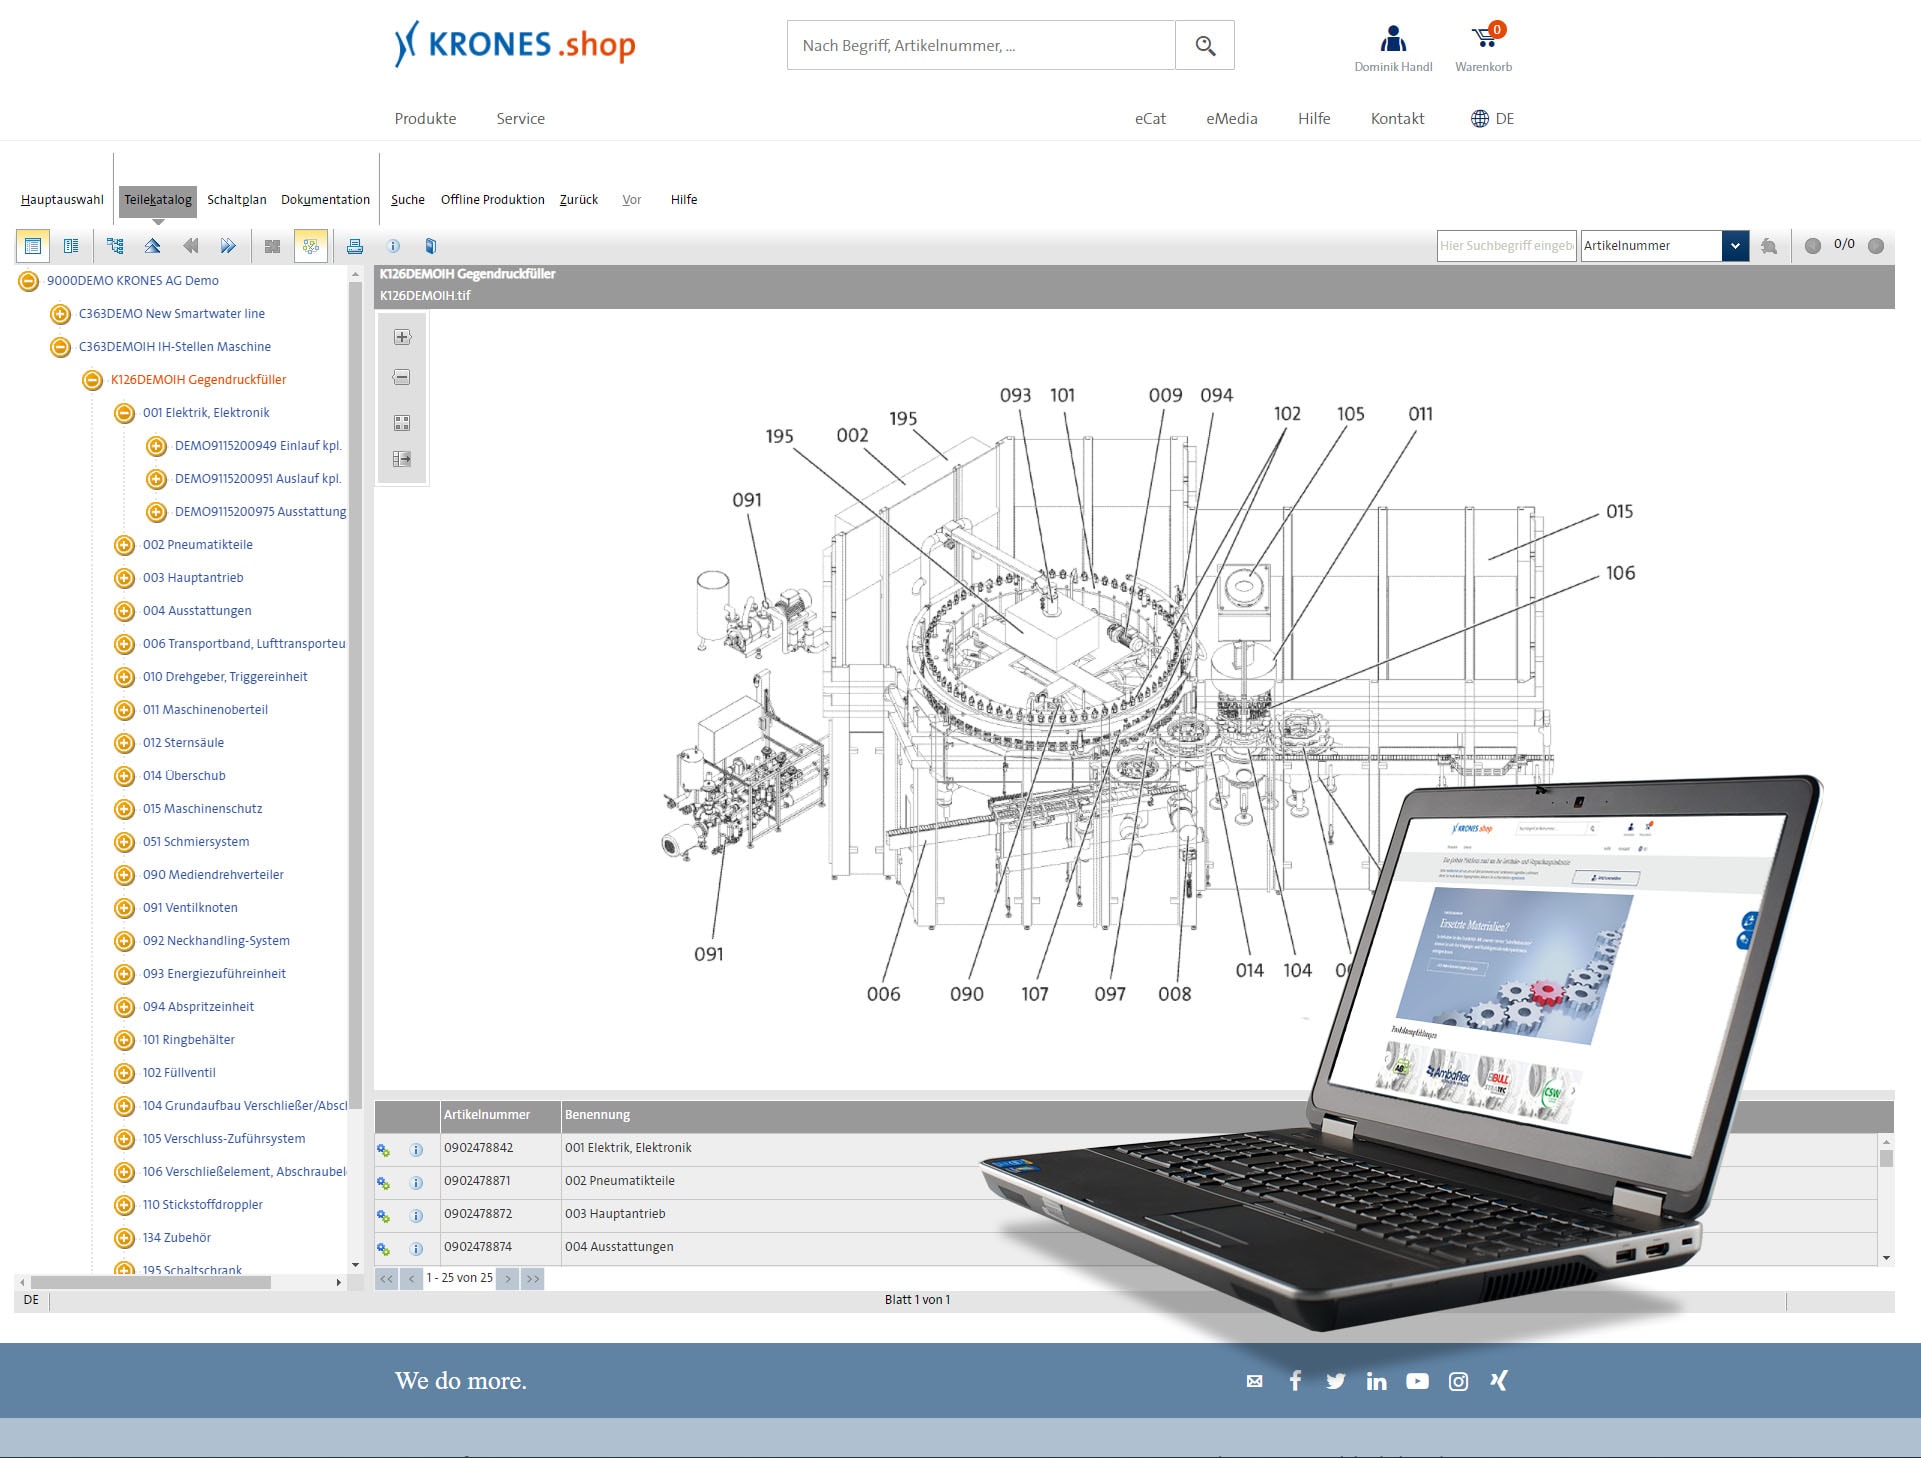Focus the header search field Nach Begriff, Artikelnummer

pyautogui.click(x=981, y=45)
